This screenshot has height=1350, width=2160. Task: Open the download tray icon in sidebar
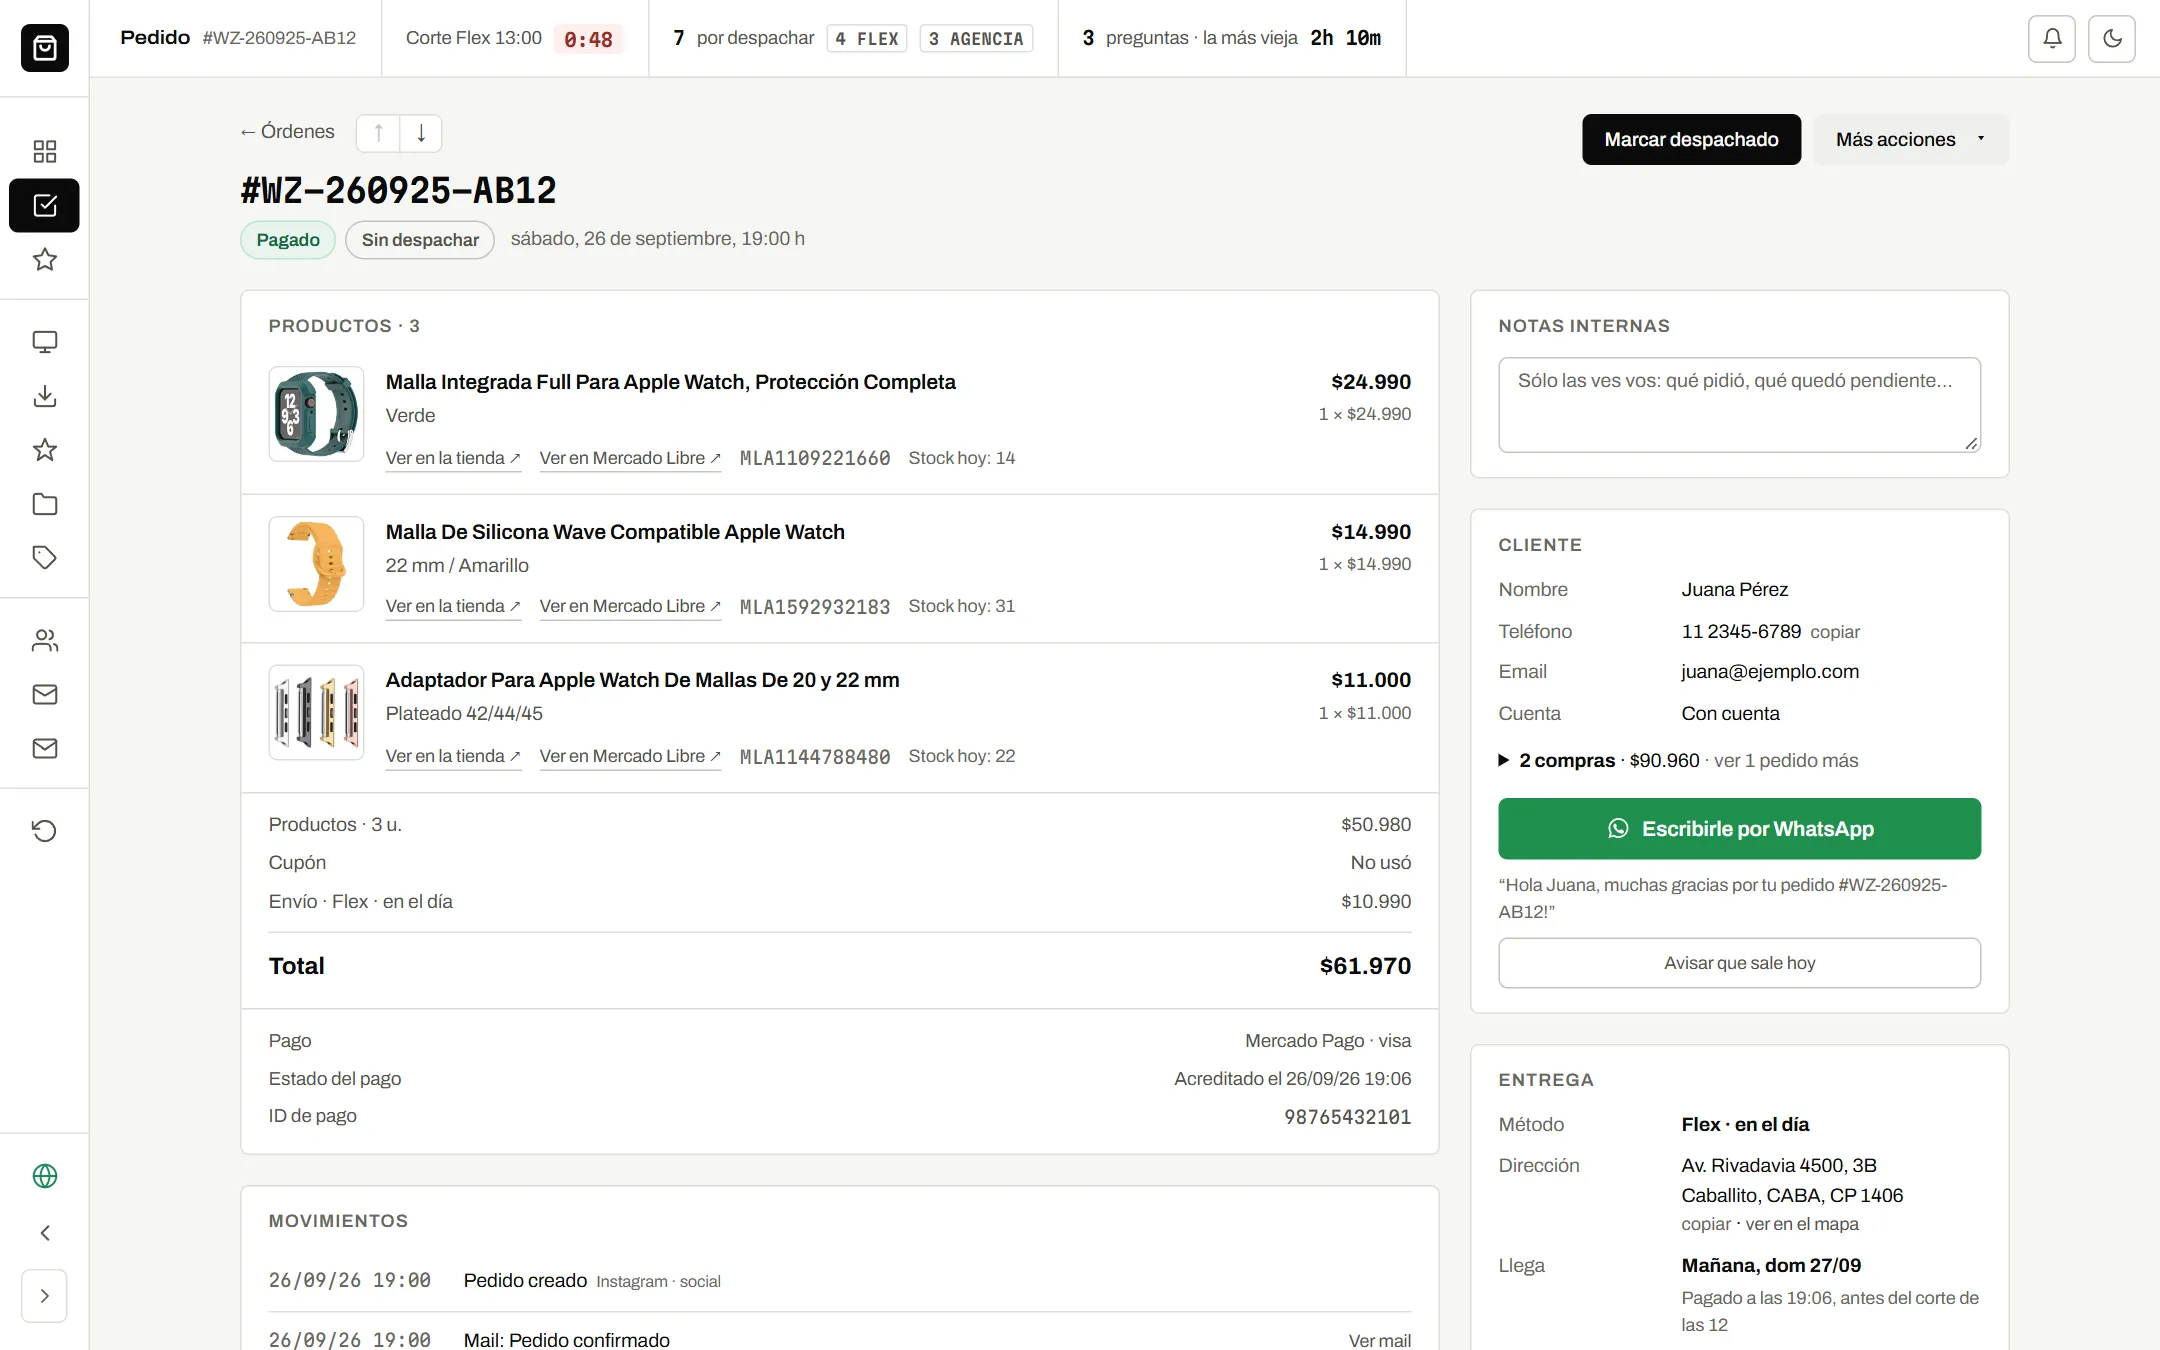[45, 396]
